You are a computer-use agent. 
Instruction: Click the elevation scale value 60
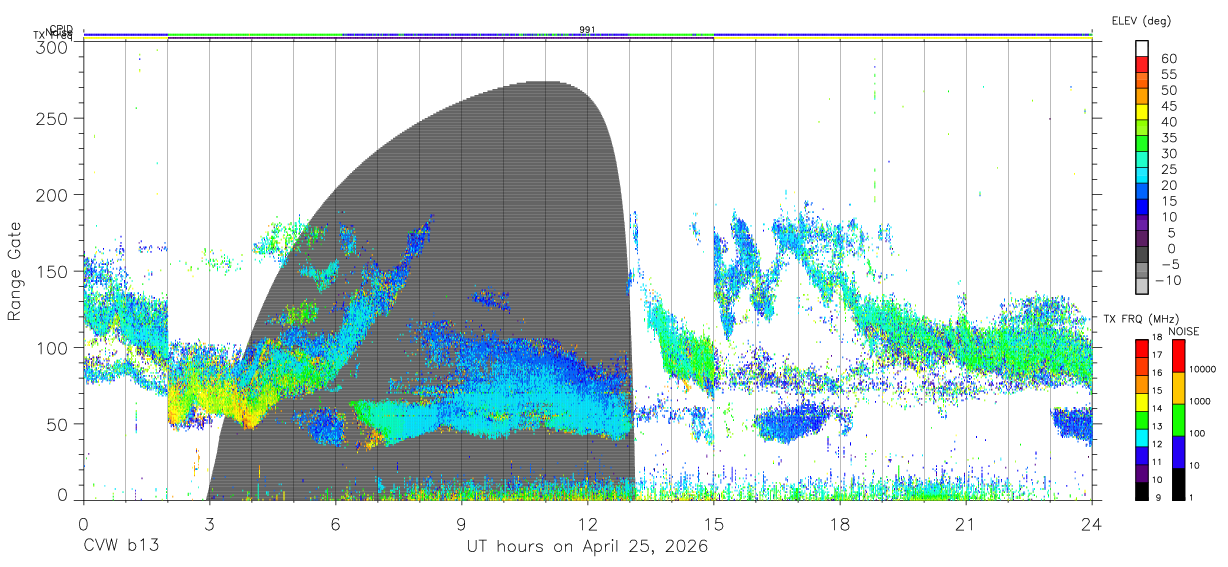coord(1168,59)
